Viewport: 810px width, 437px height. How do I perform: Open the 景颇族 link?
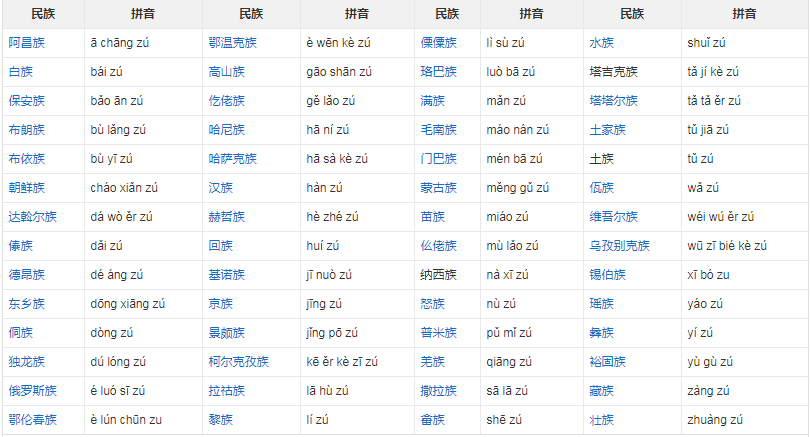(226, 333)
